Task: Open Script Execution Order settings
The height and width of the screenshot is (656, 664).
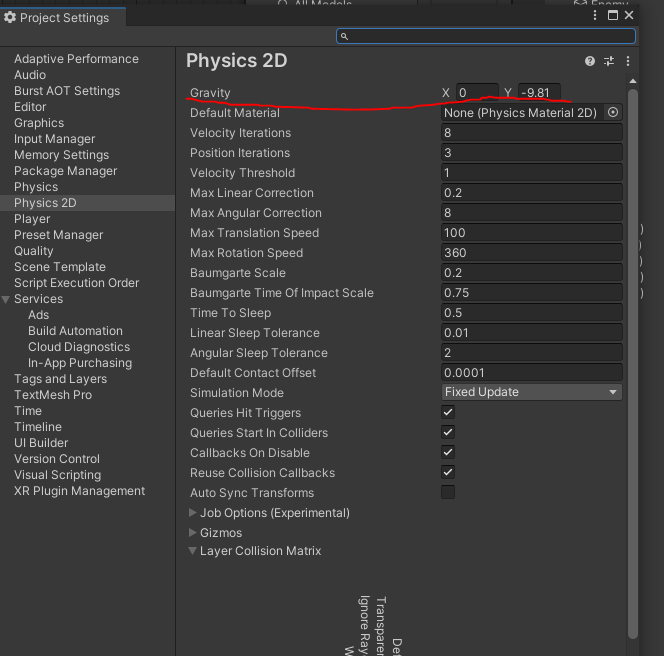Action: pos(76,283)
